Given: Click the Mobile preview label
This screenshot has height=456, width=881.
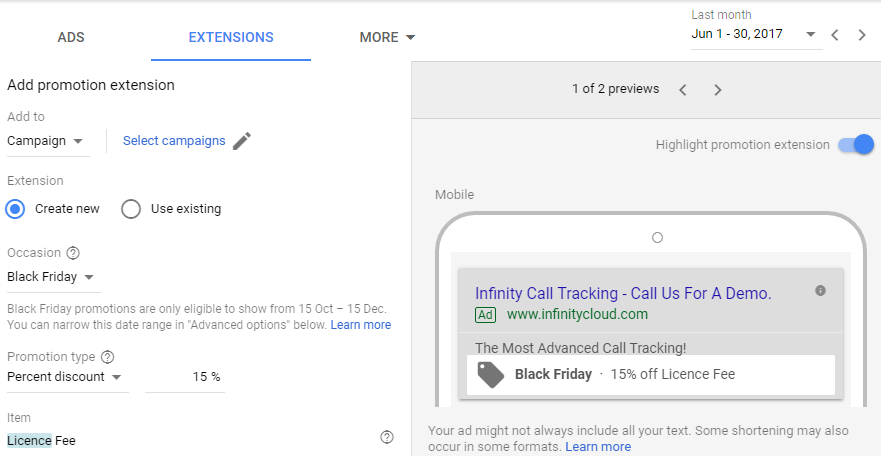Looking at the screenshot, I should click(455, 195).
